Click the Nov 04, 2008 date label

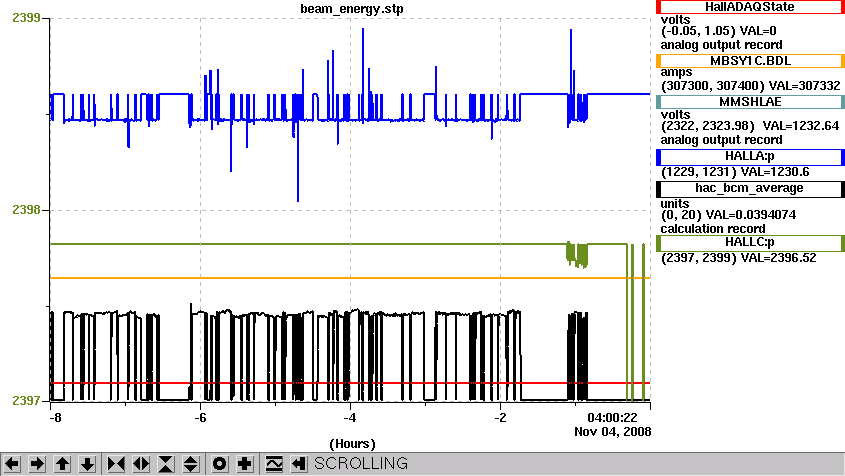[612, 432]
